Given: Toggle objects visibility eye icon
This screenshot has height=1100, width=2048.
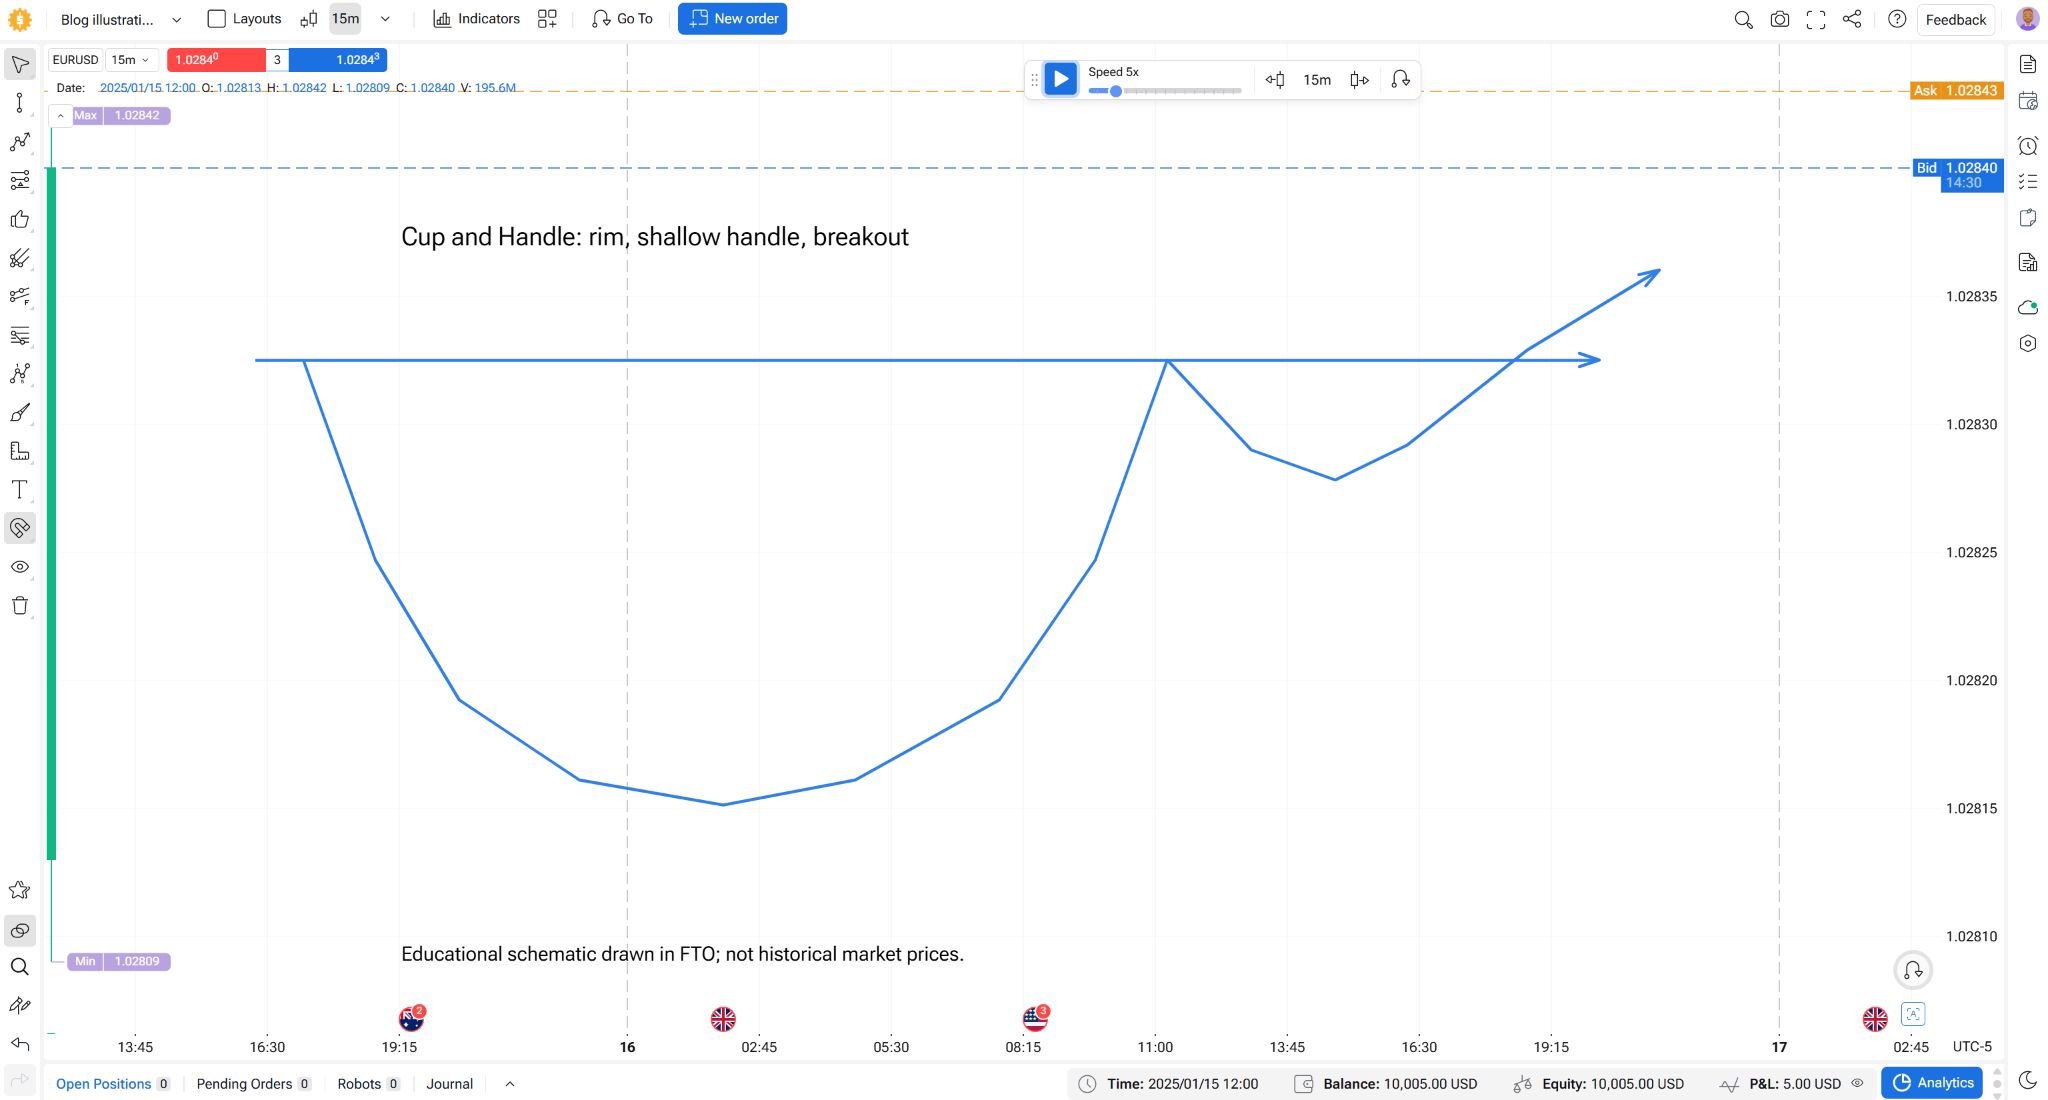Looking at the screenshot, I should click(x=20, y=567).
